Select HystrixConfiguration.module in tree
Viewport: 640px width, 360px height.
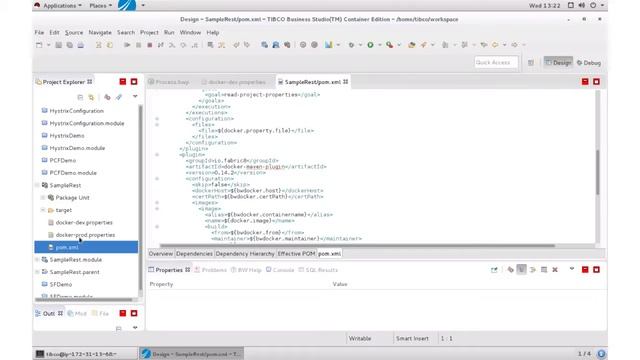tap(87, 123)
